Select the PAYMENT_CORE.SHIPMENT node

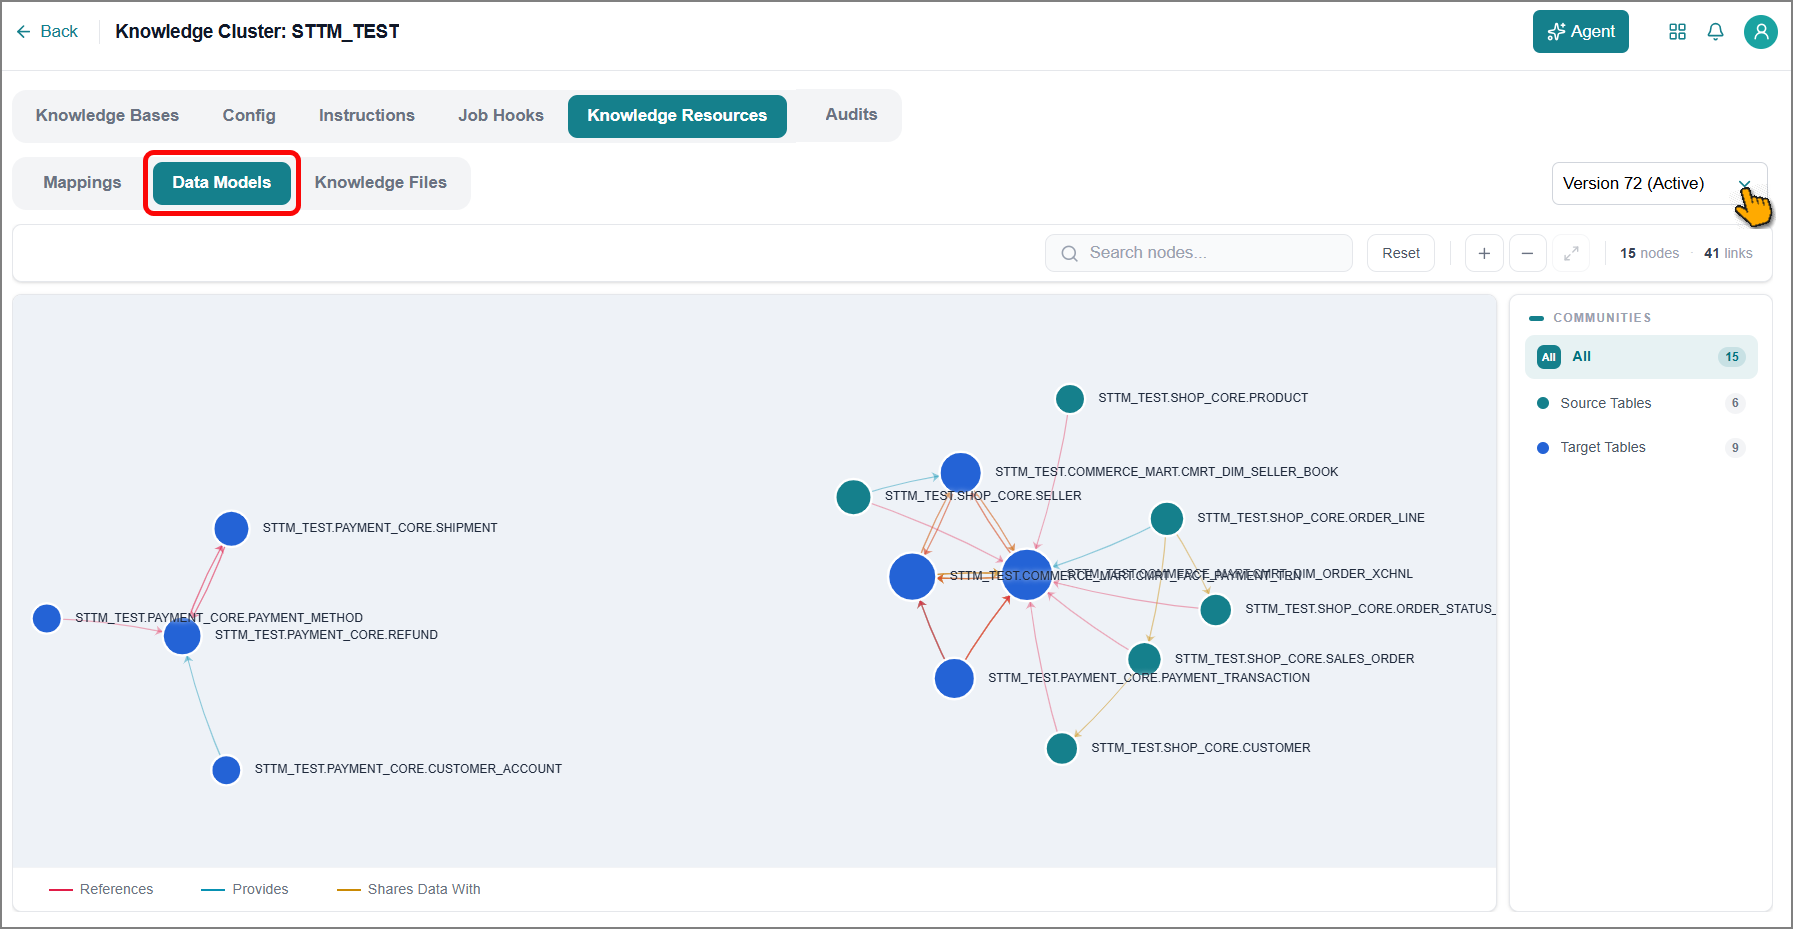click(231, 529)
